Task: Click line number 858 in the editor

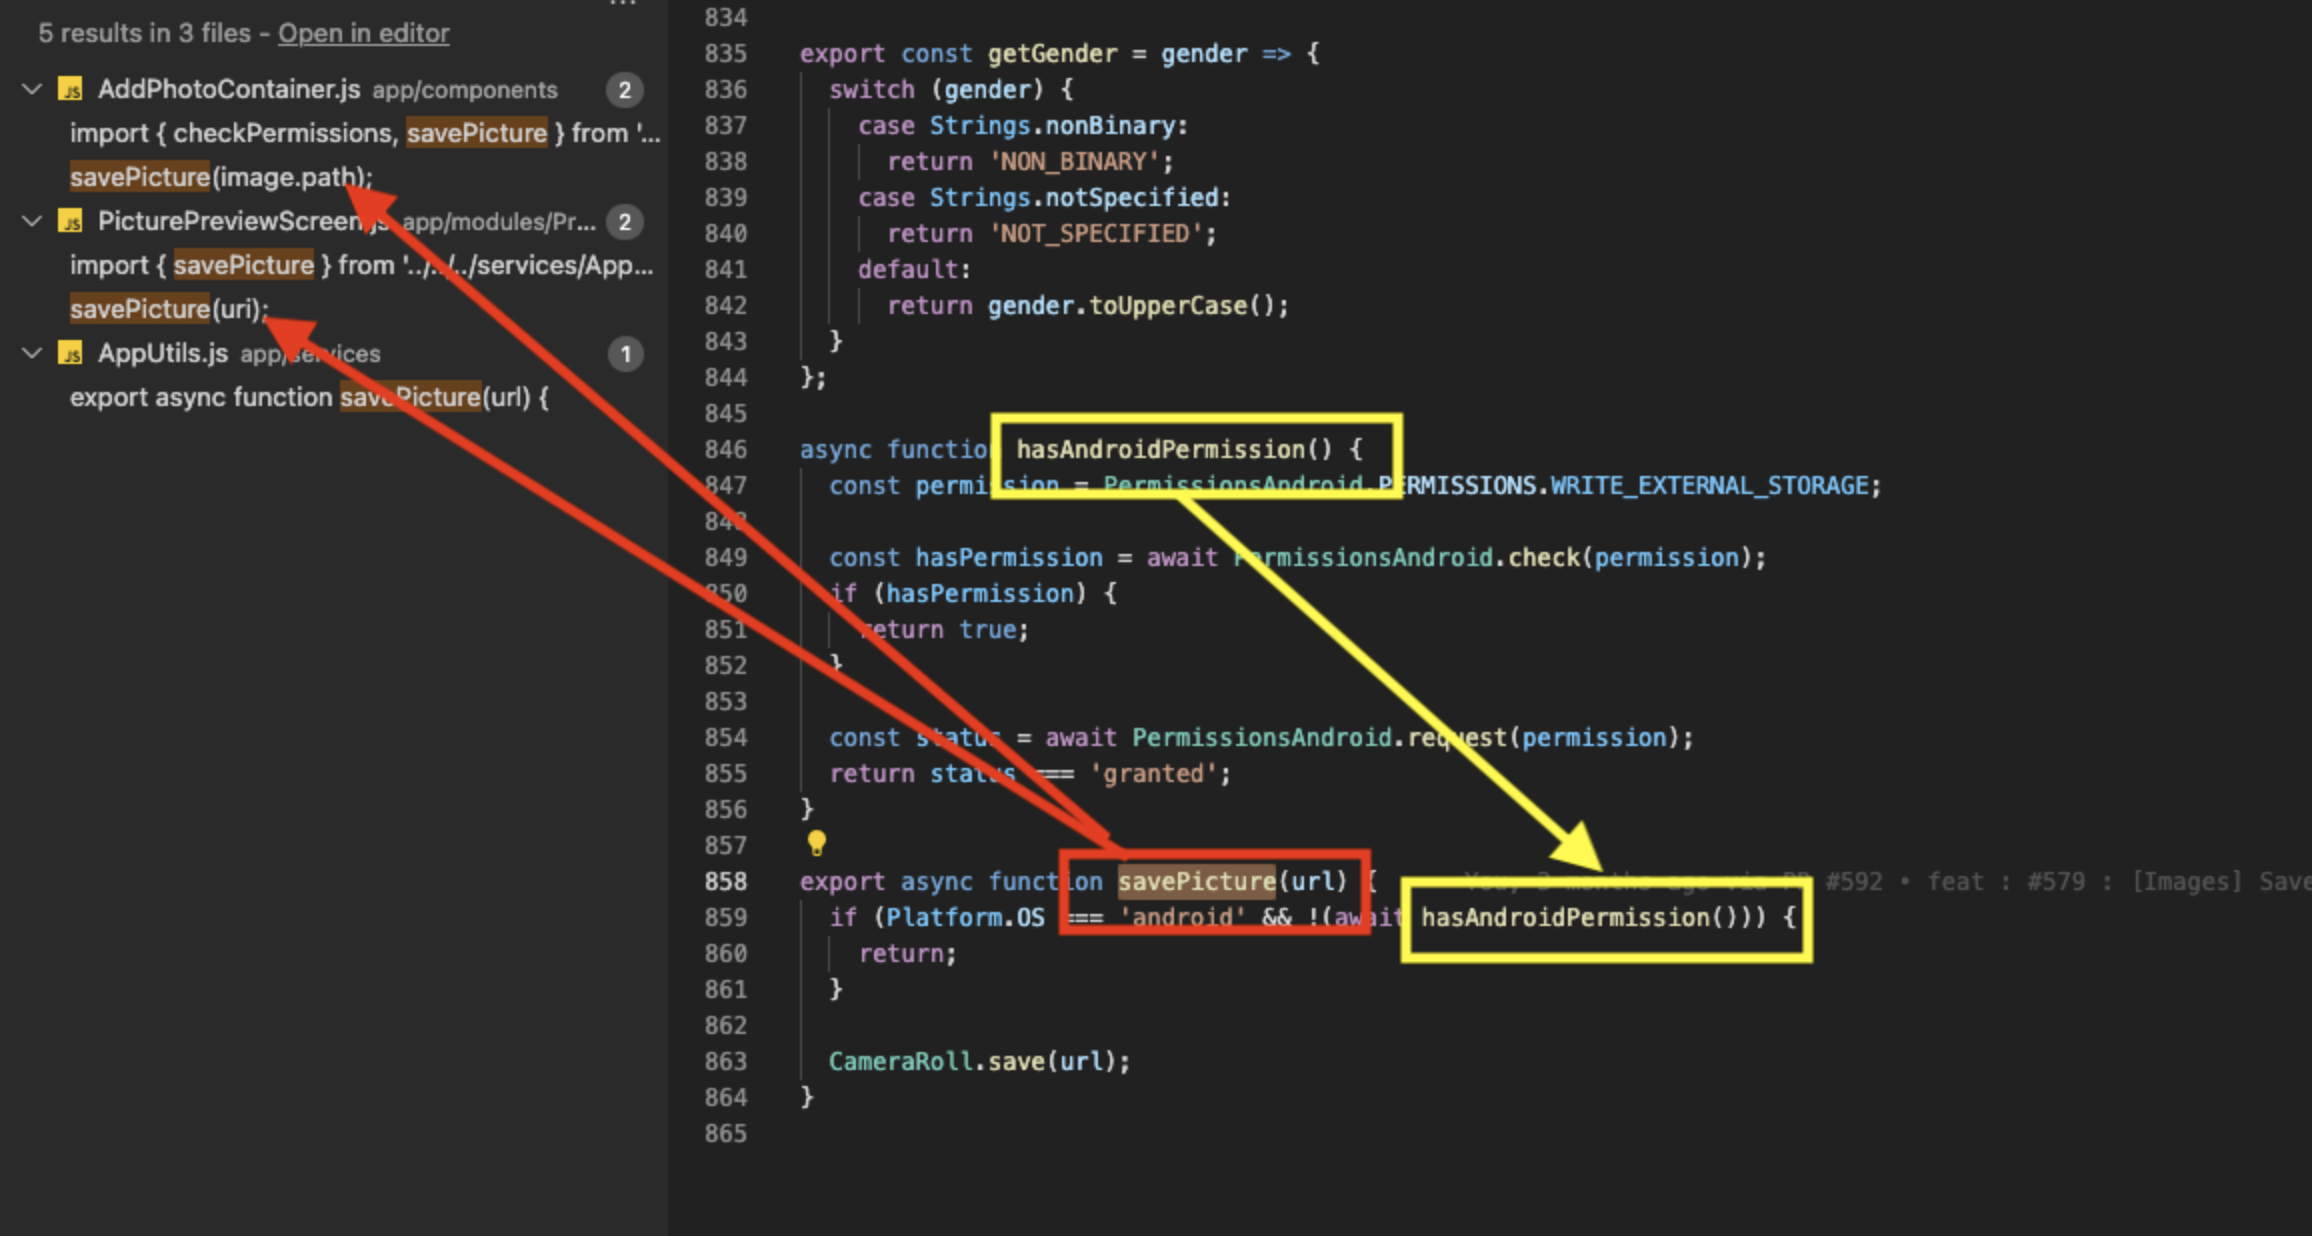Action: click(727, 881)
